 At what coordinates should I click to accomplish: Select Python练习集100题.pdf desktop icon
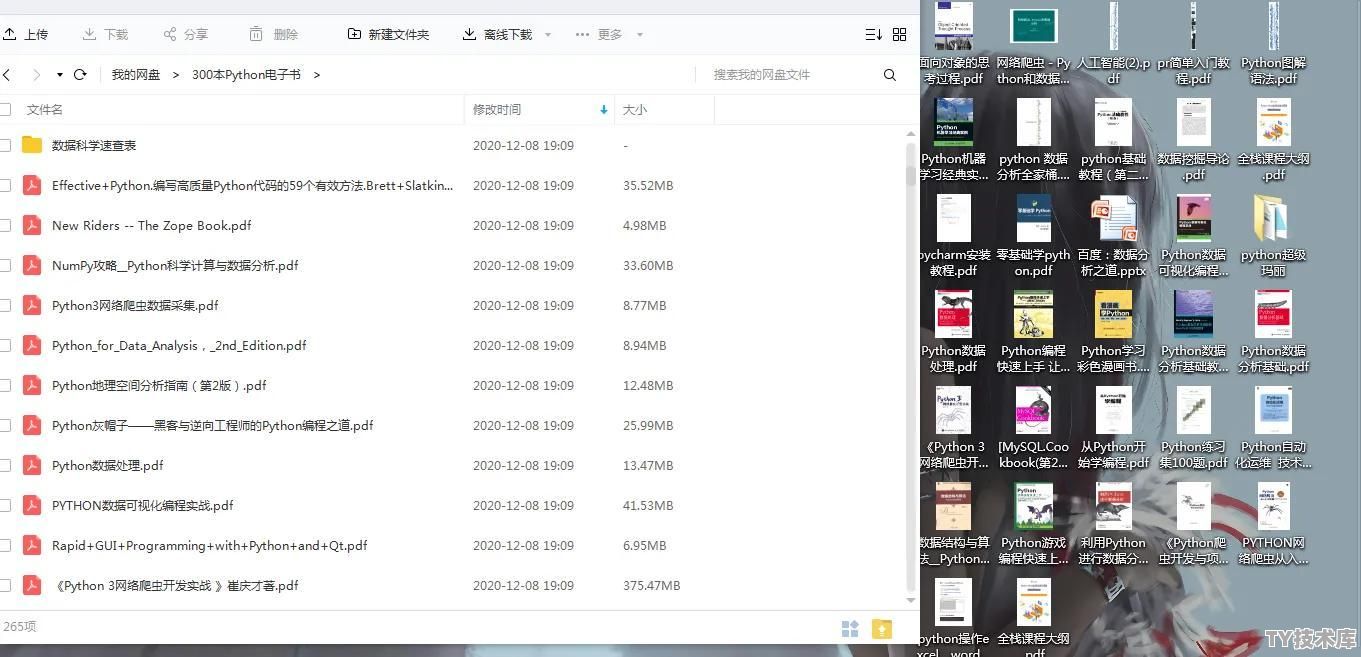(x=1193, y=427)
